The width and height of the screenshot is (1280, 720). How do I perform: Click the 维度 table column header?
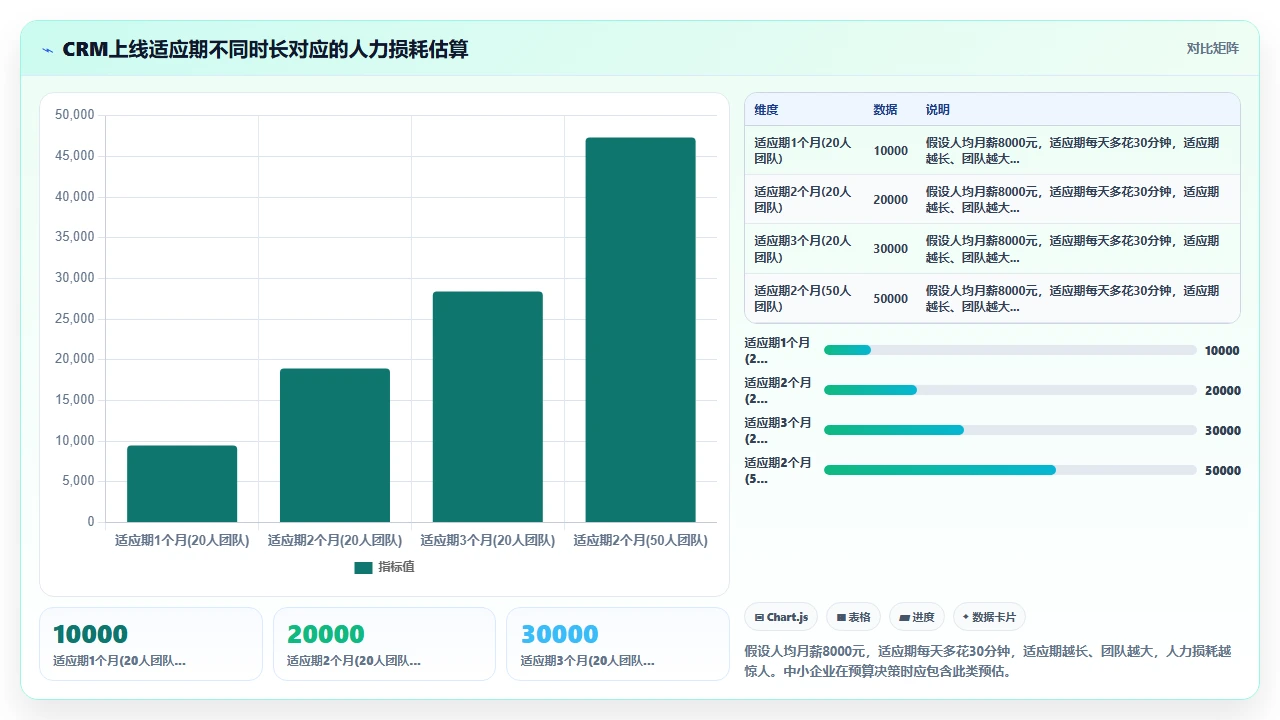(x=766, y=110)
